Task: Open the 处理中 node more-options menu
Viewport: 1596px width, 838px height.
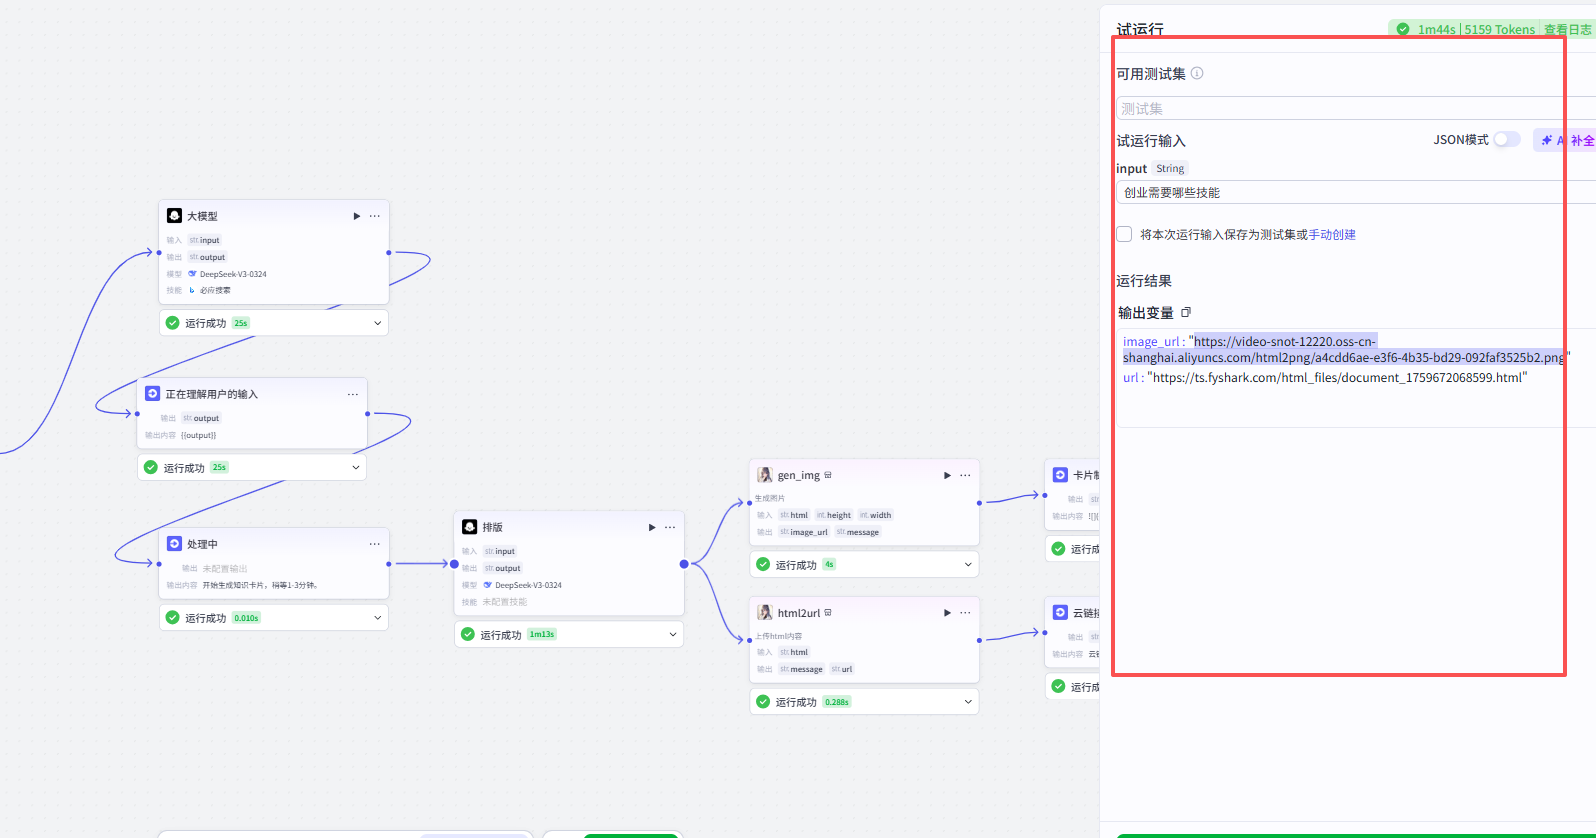Action: pos(375,544)
